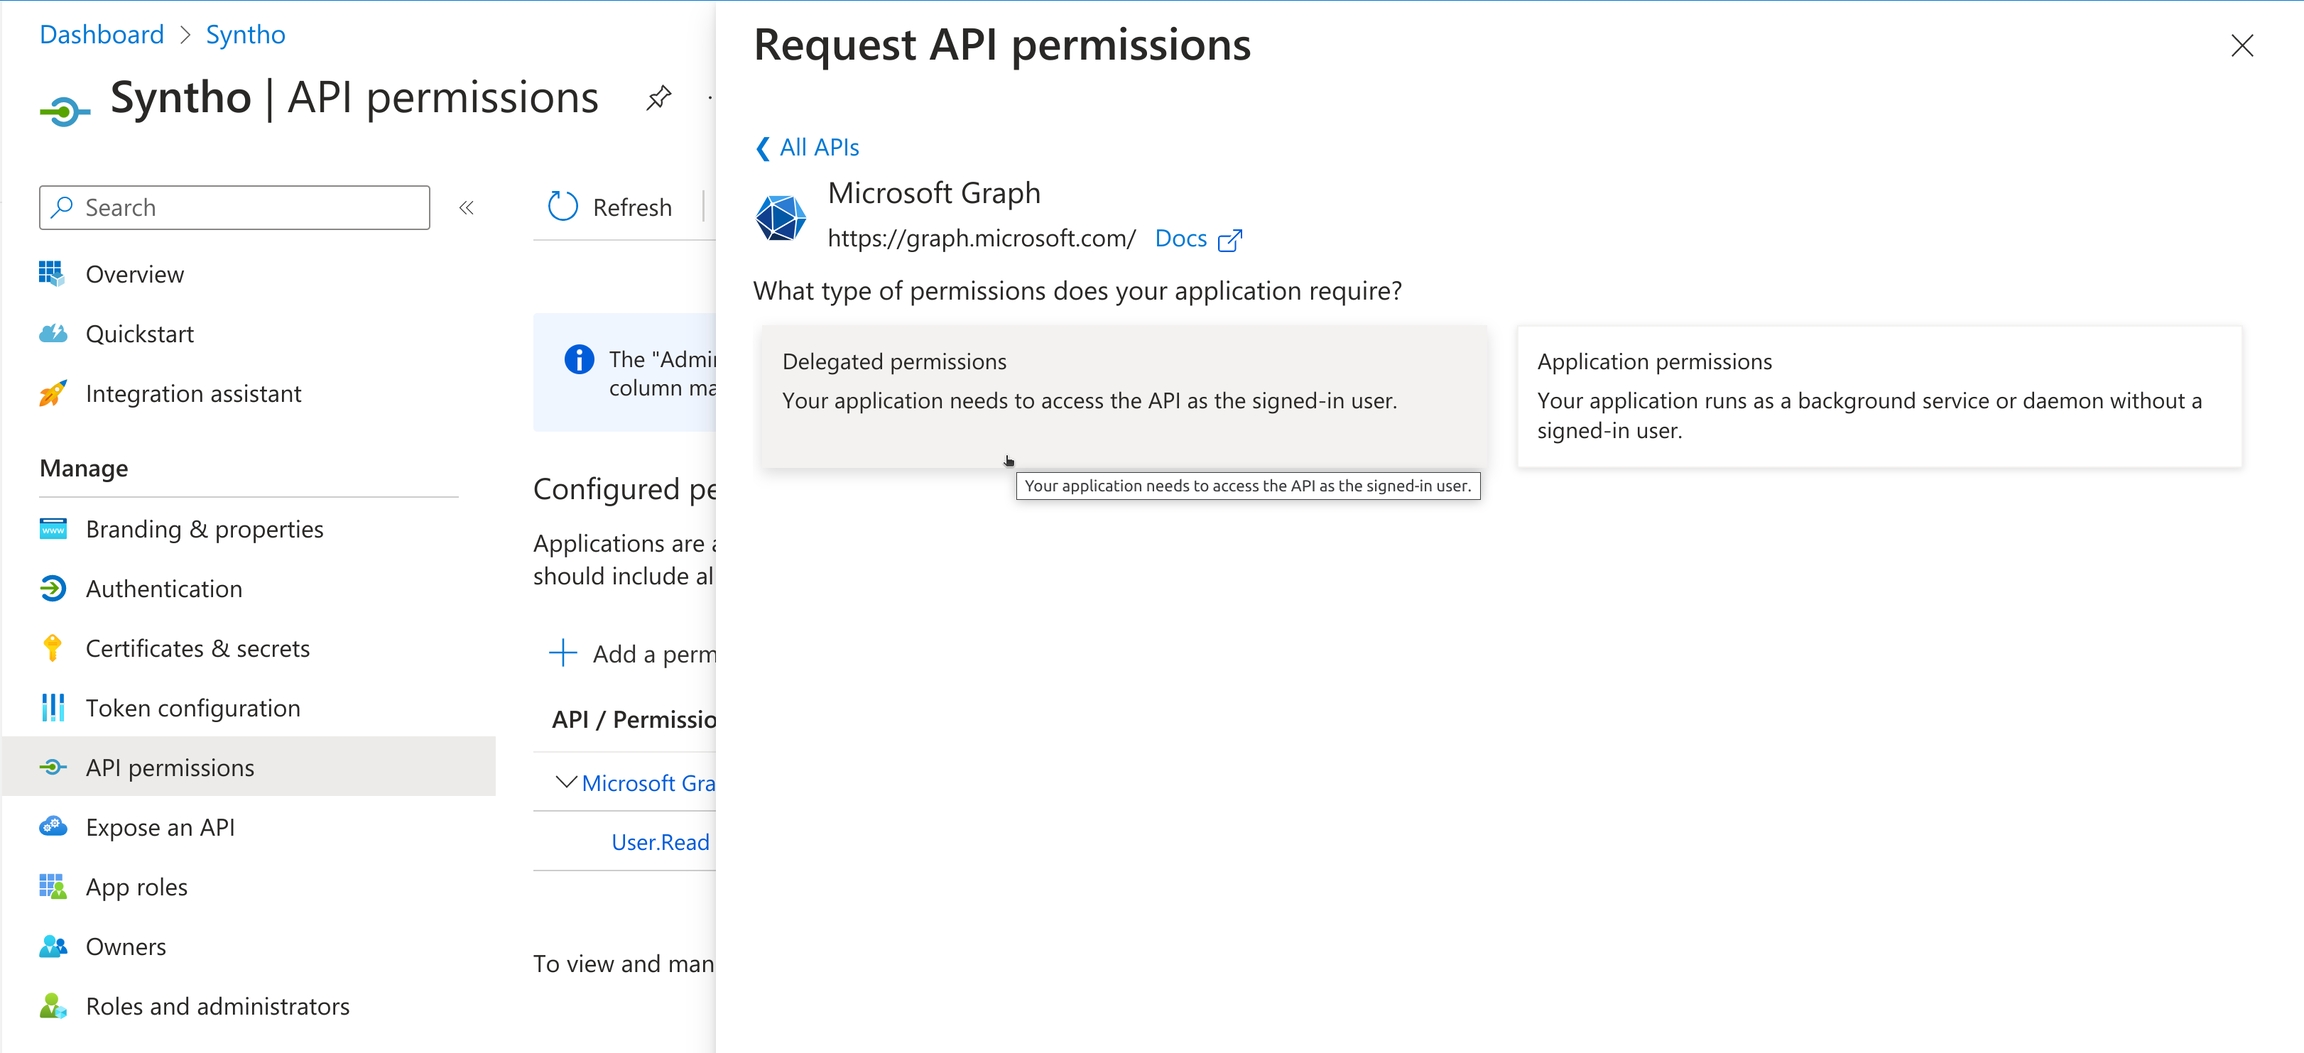2304x1053 pixels.
Task: Open Docs external link icon
Action: (x=1230, y=240)
